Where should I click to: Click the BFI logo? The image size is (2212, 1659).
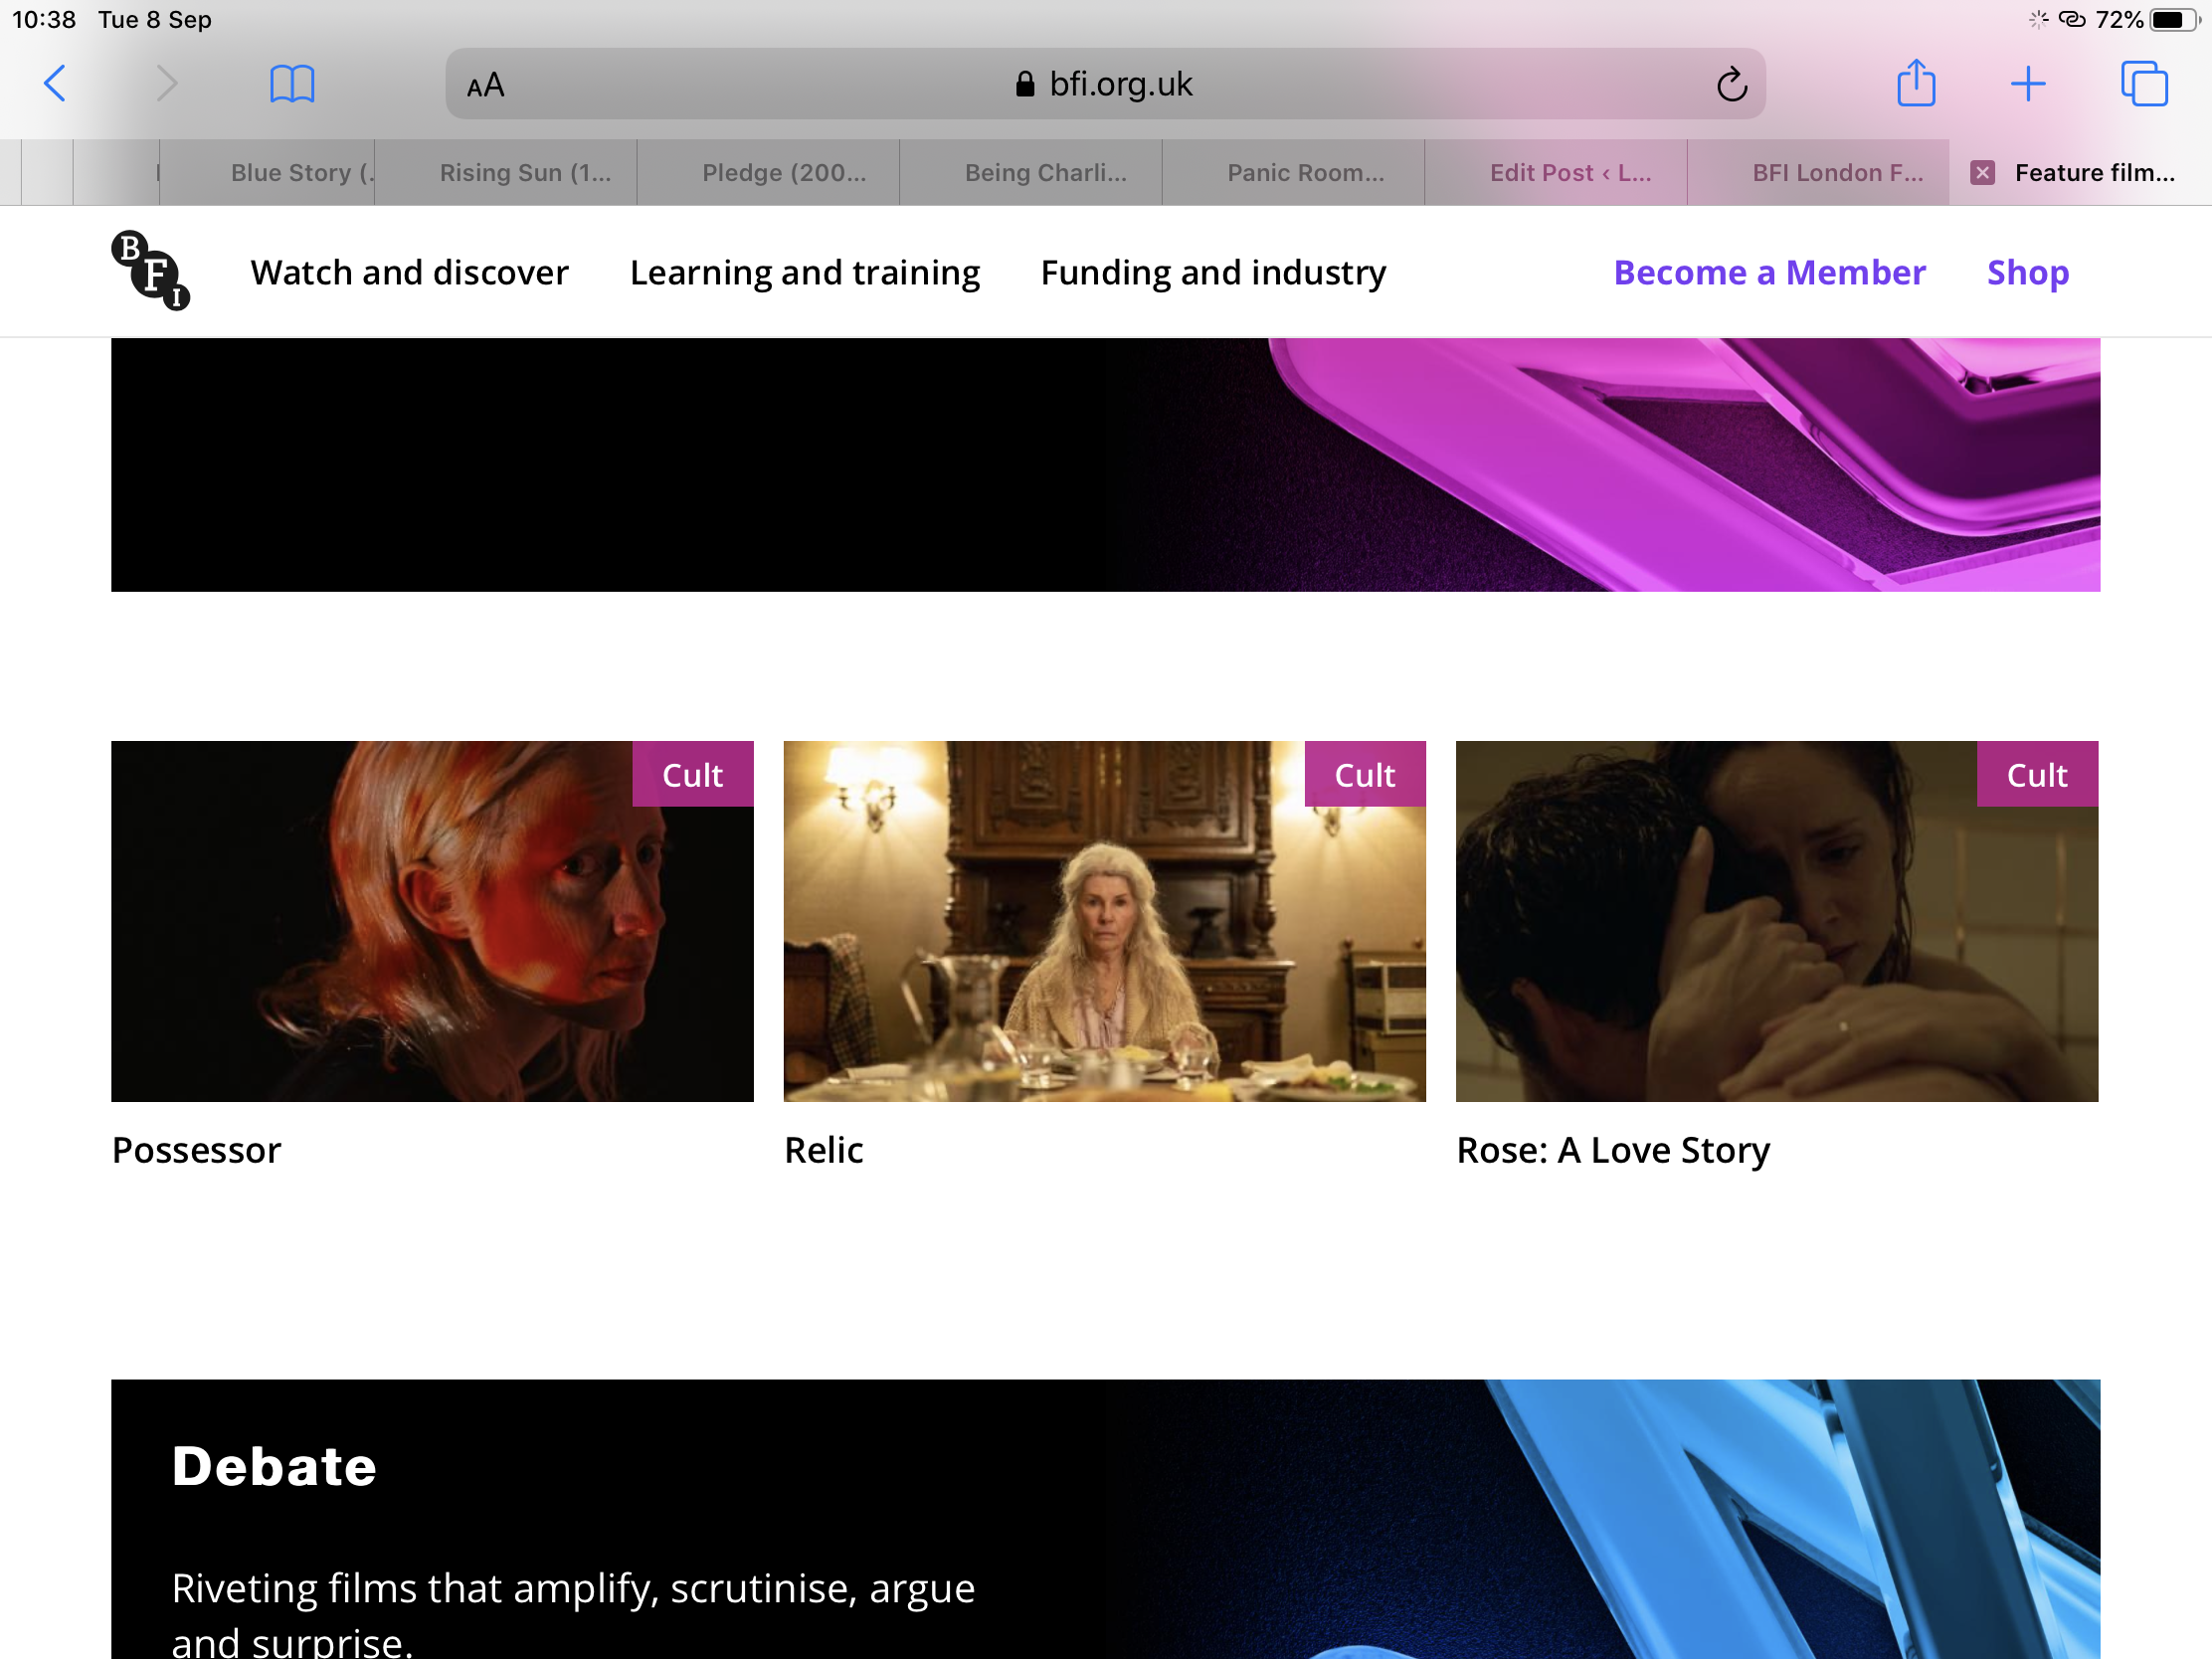pos(150,271)
